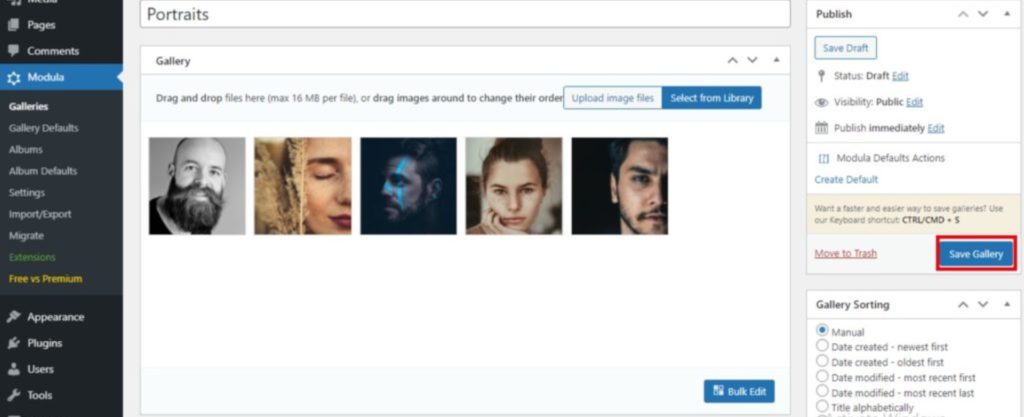Open Gallery Defaults submenu item

(x=43, y=128)
